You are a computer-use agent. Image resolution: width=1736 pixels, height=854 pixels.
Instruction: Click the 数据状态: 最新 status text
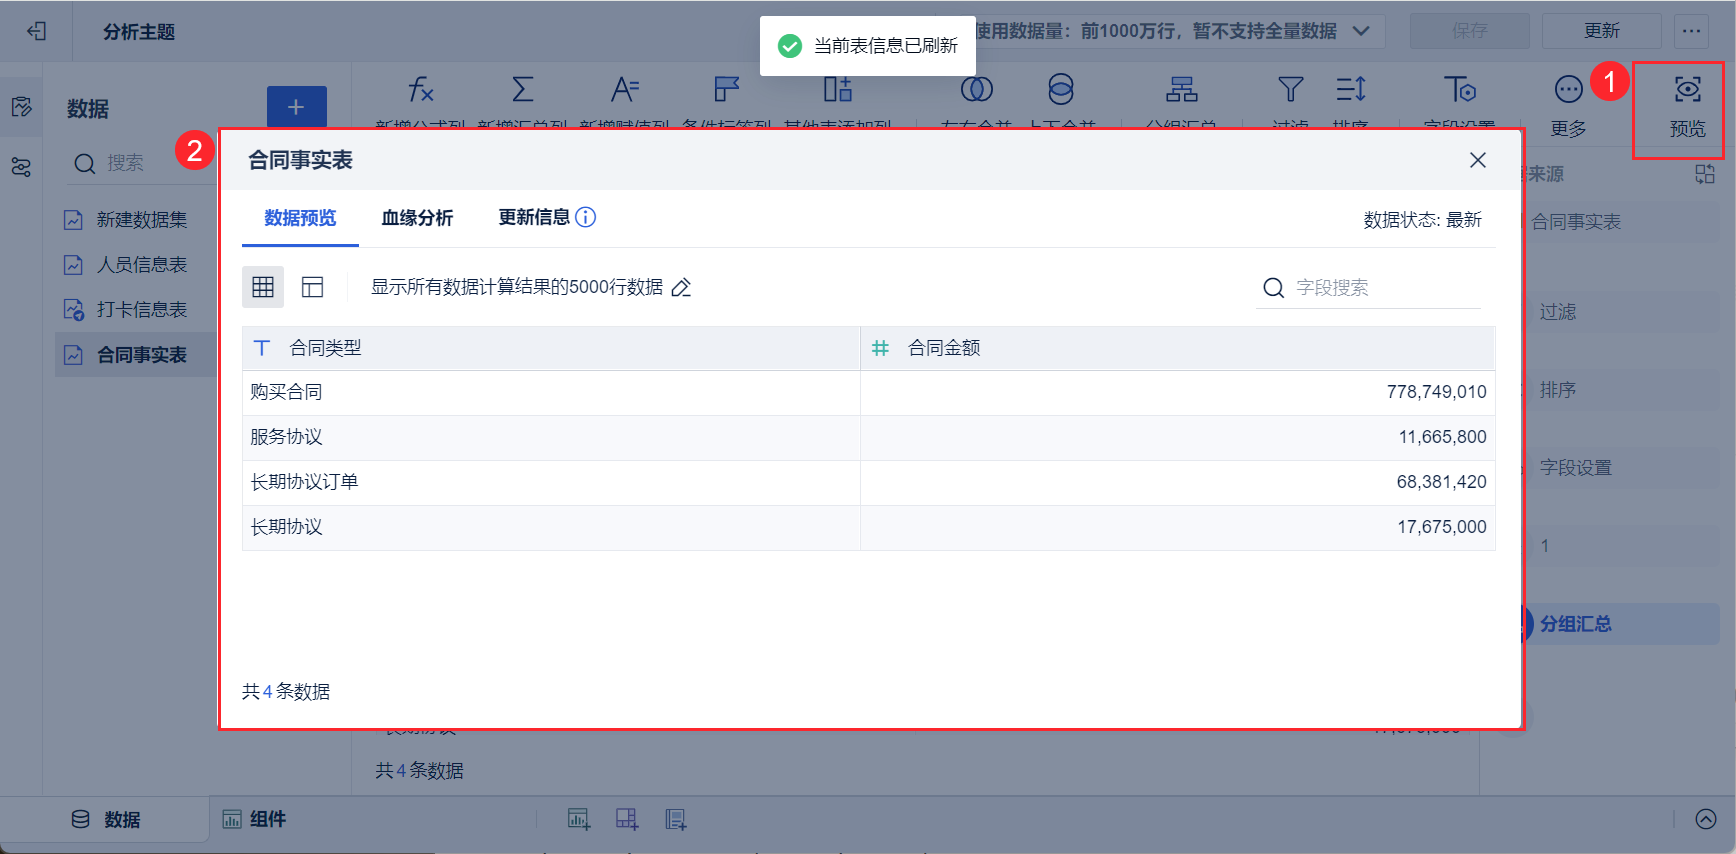pos(1422,220)
